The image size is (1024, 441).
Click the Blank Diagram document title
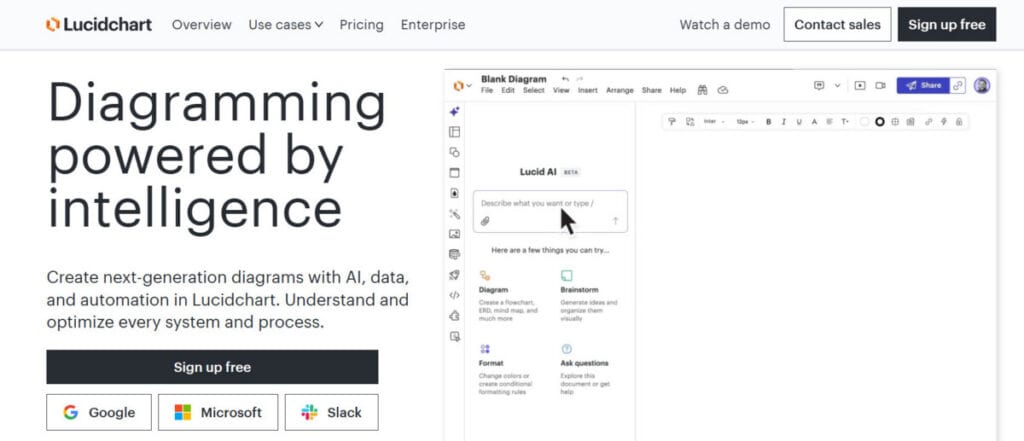[513, 79]
